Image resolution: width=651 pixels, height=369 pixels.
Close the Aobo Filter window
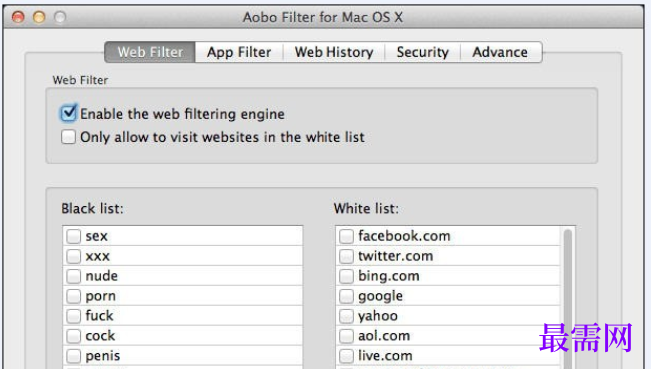coord(18,17)
